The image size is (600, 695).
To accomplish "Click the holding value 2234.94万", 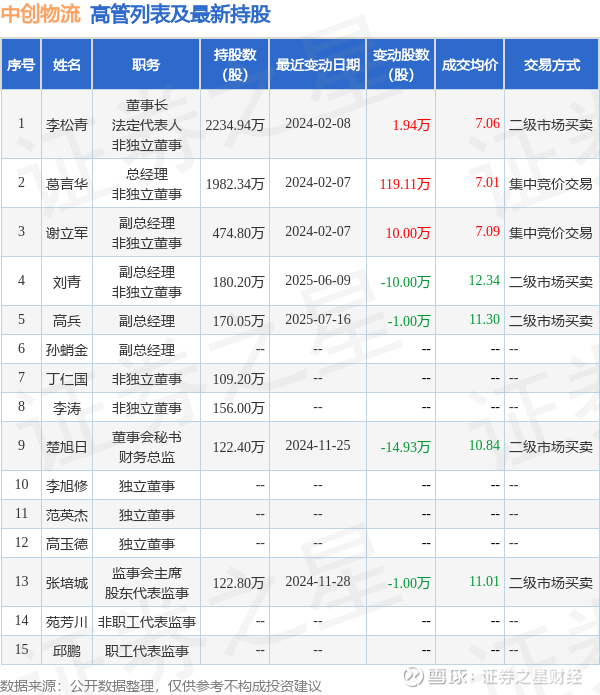I will pos(235,125).
